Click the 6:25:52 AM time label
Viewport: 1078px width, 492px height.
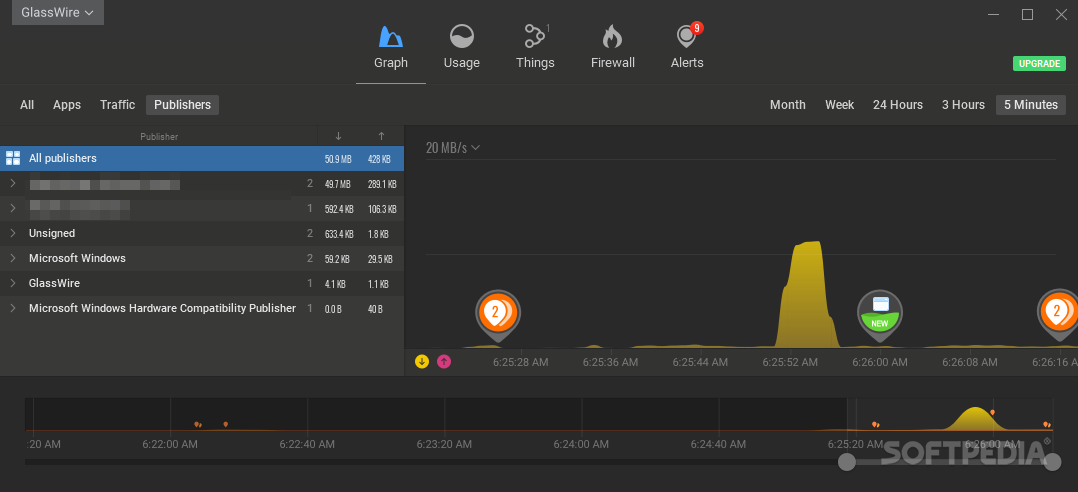(x=791, y=362)
